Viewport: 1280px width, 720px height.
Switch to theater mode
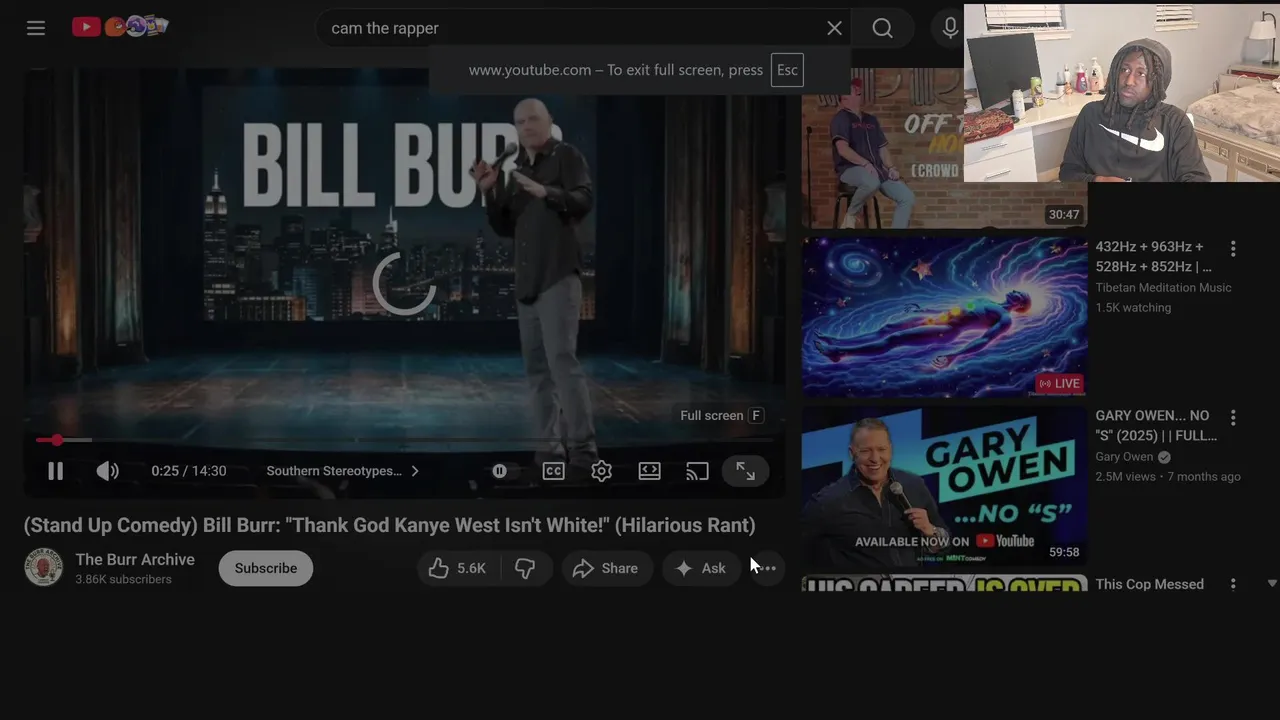(x=650, y=471)
